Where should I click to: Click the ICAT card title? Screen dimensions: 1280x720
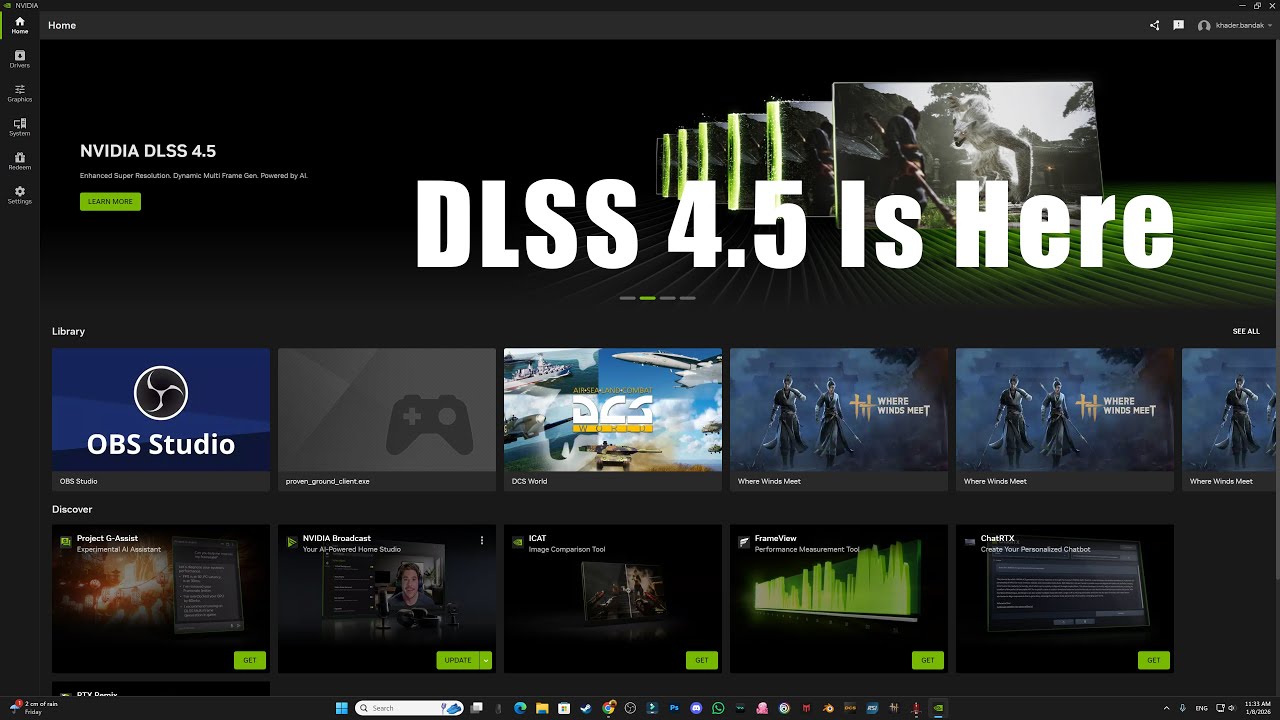(x=538, y=539)
